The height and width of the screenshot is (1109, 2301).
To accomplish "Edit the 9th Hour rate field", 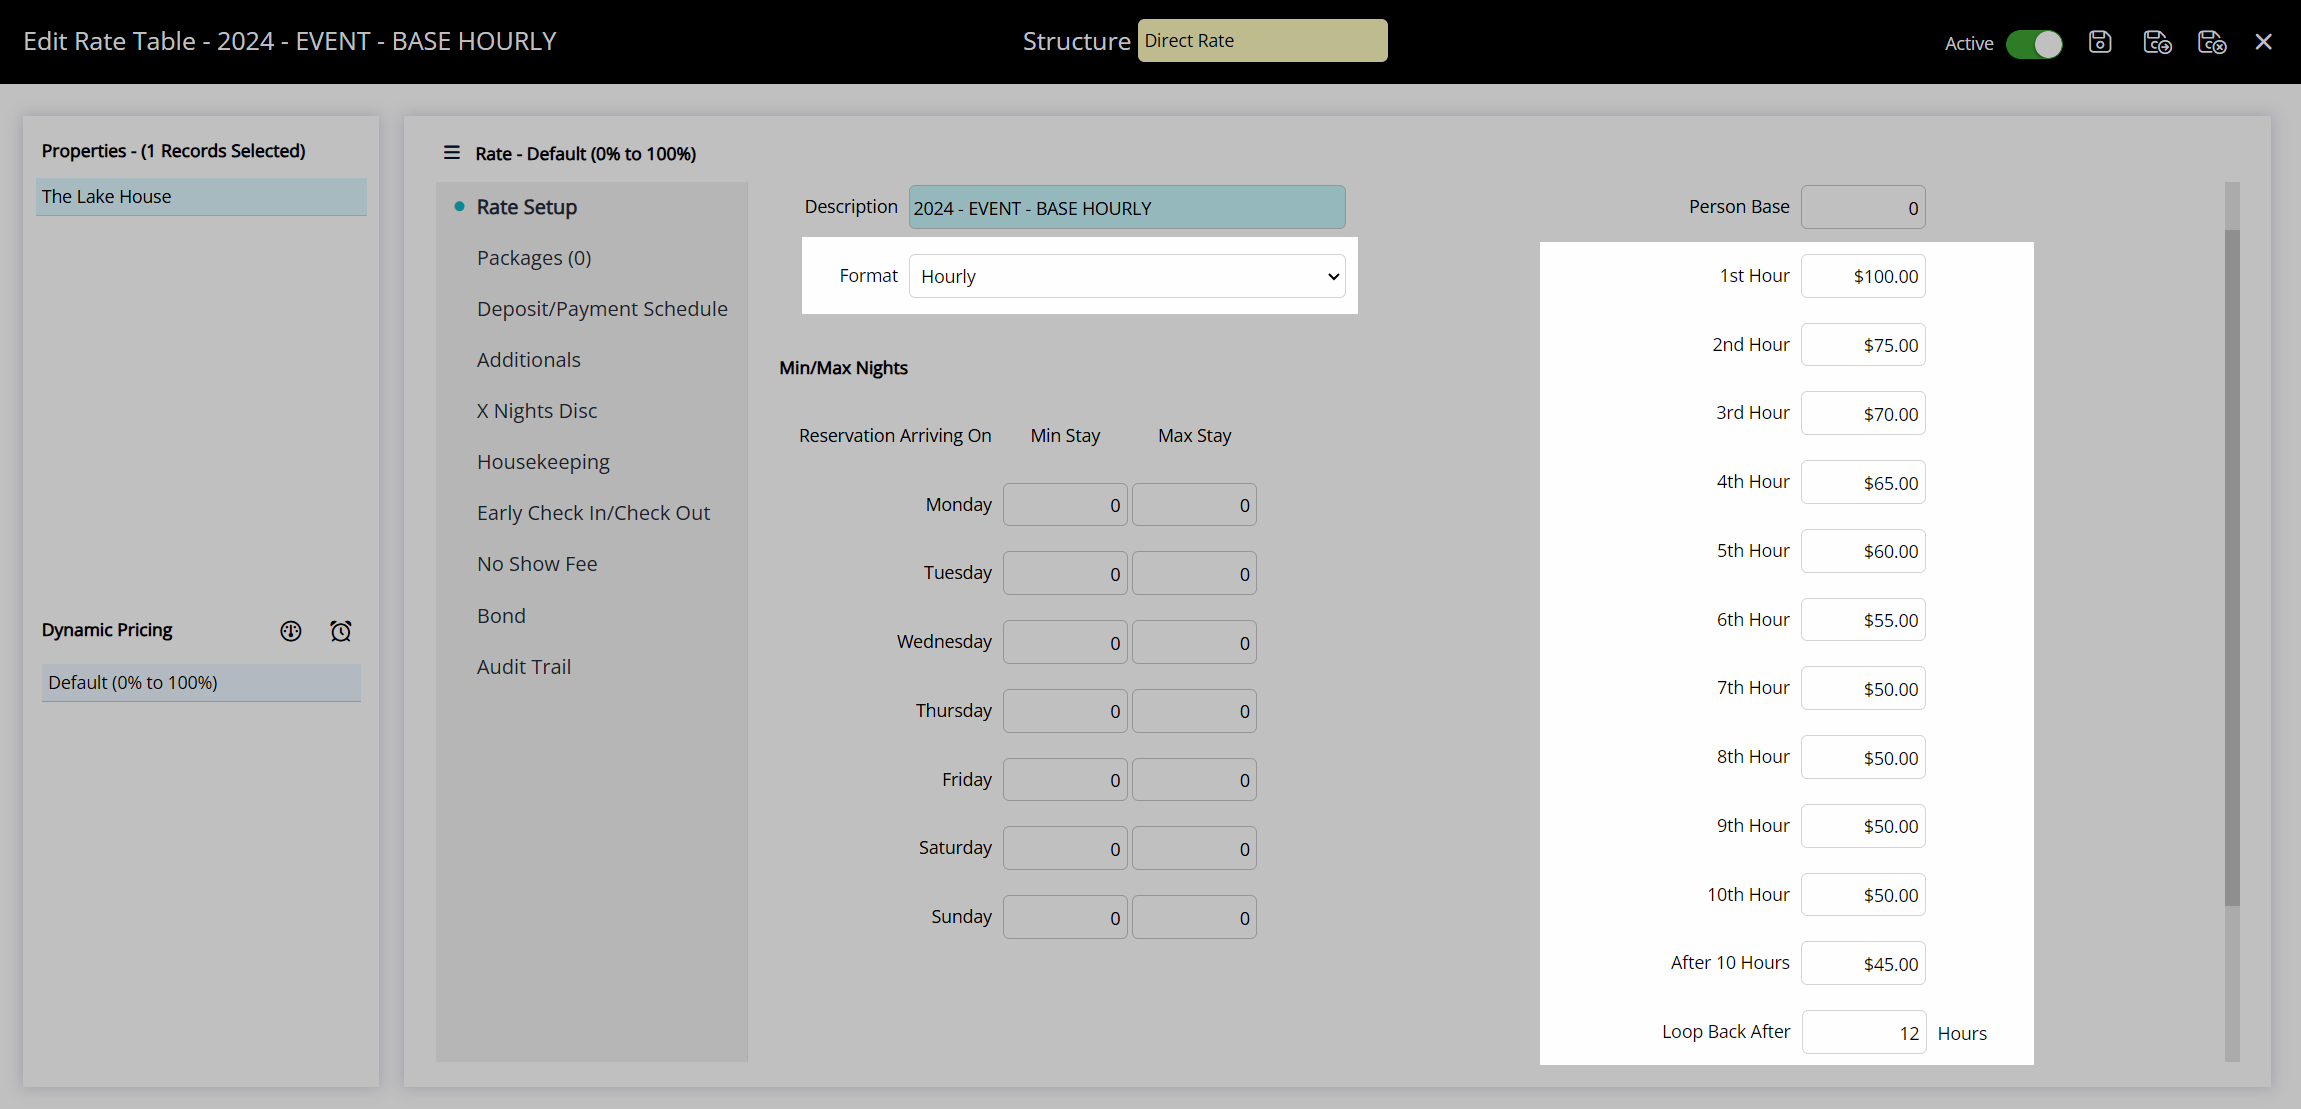I will coord(1863,826).
